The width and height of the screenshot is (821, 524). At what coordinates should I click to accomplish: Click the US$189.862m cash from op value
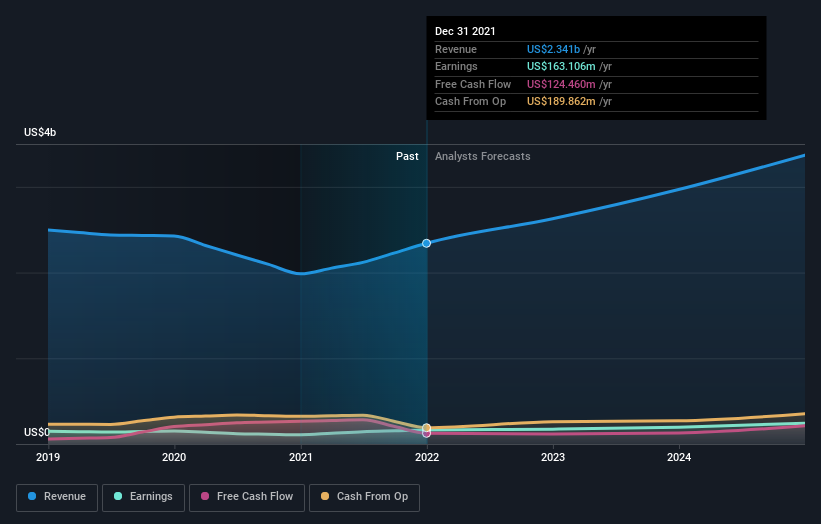(x=561, y=102)
